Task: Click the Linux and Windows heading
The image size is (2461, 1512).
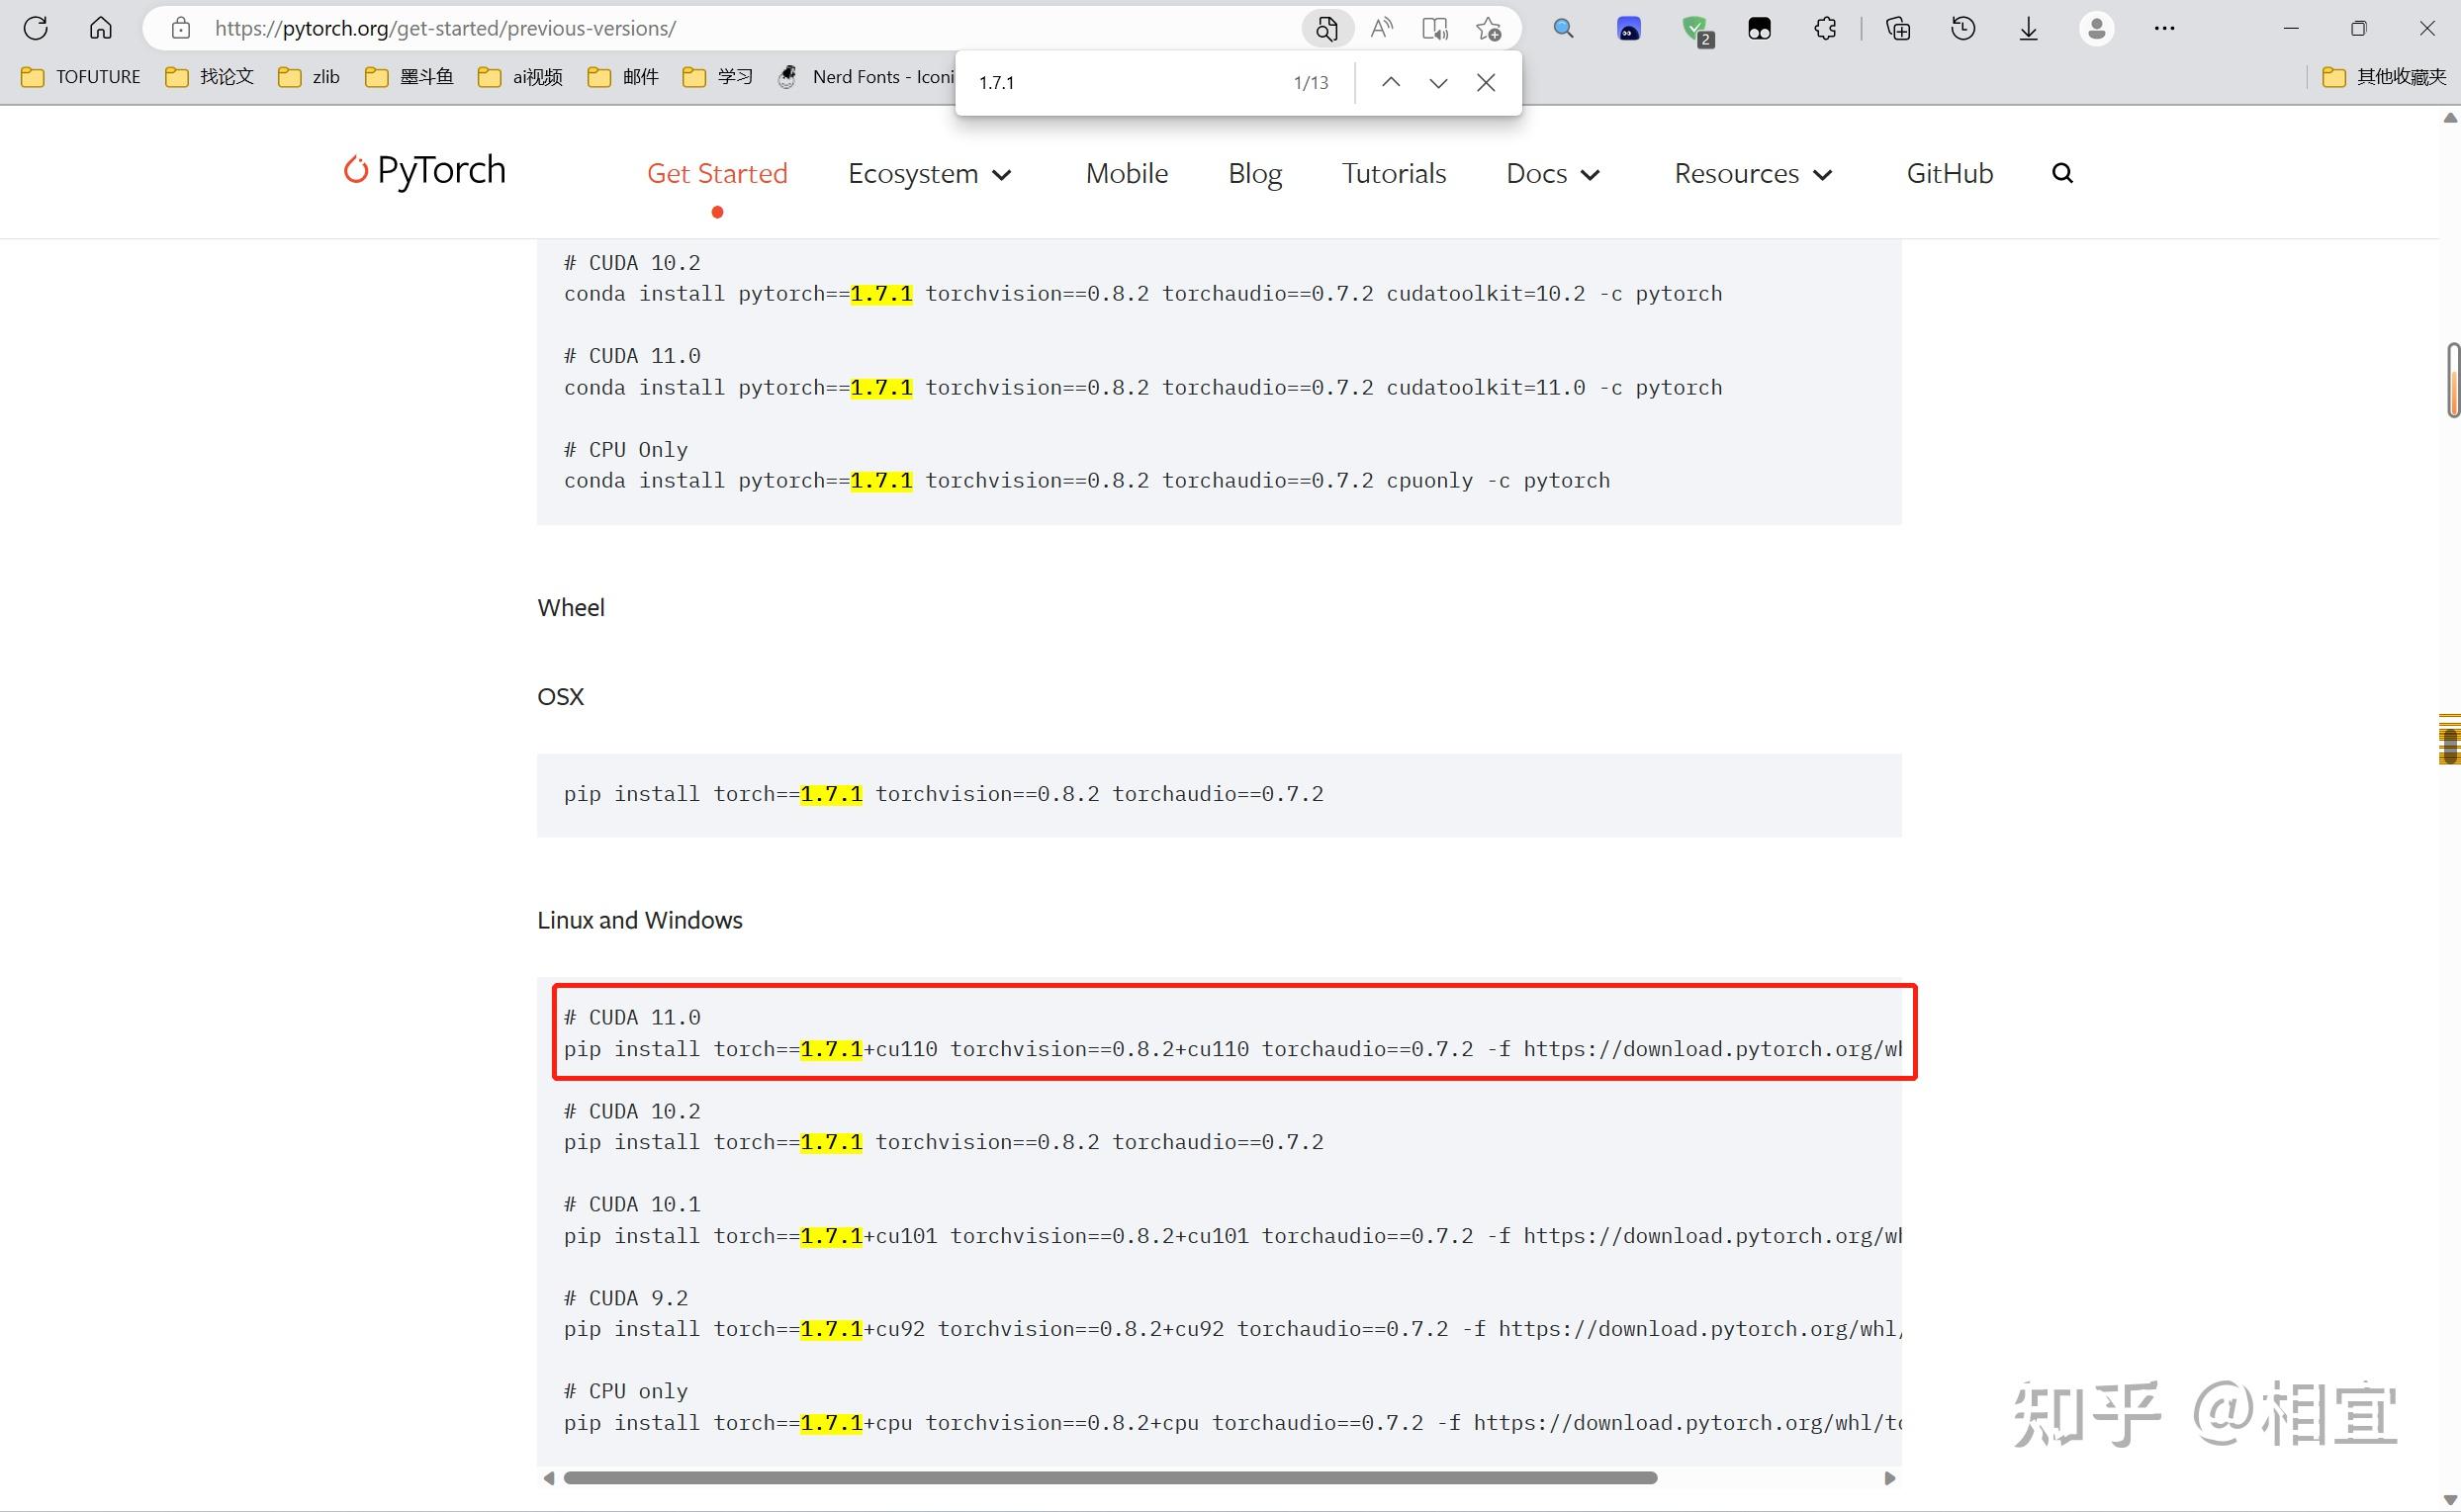Action: point(640,920)
